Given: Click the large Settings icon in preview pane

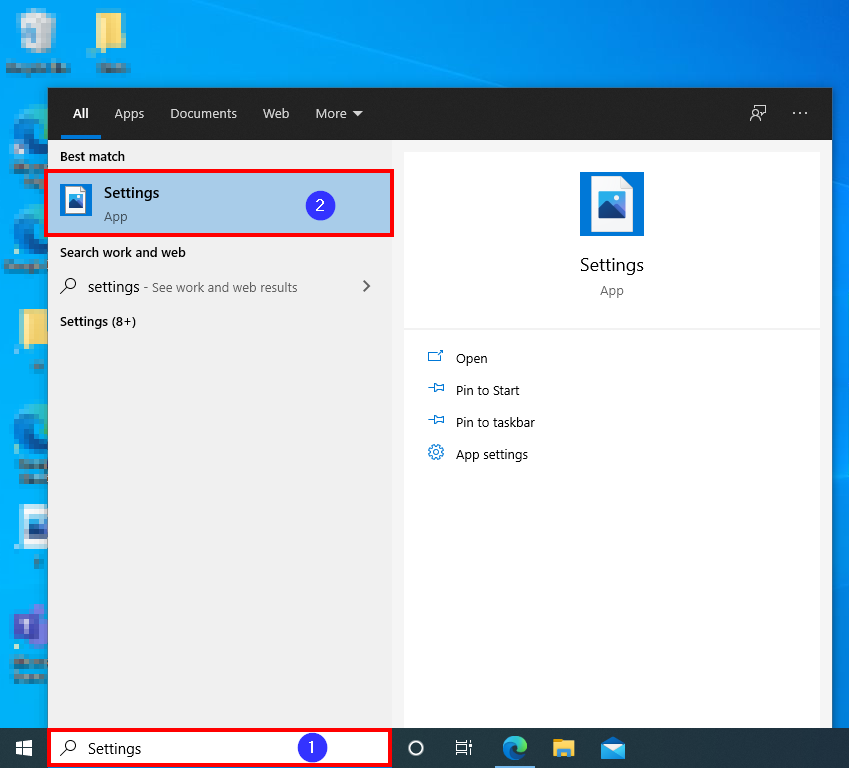Looking at the screenshot, I should [x=612, y=204].
